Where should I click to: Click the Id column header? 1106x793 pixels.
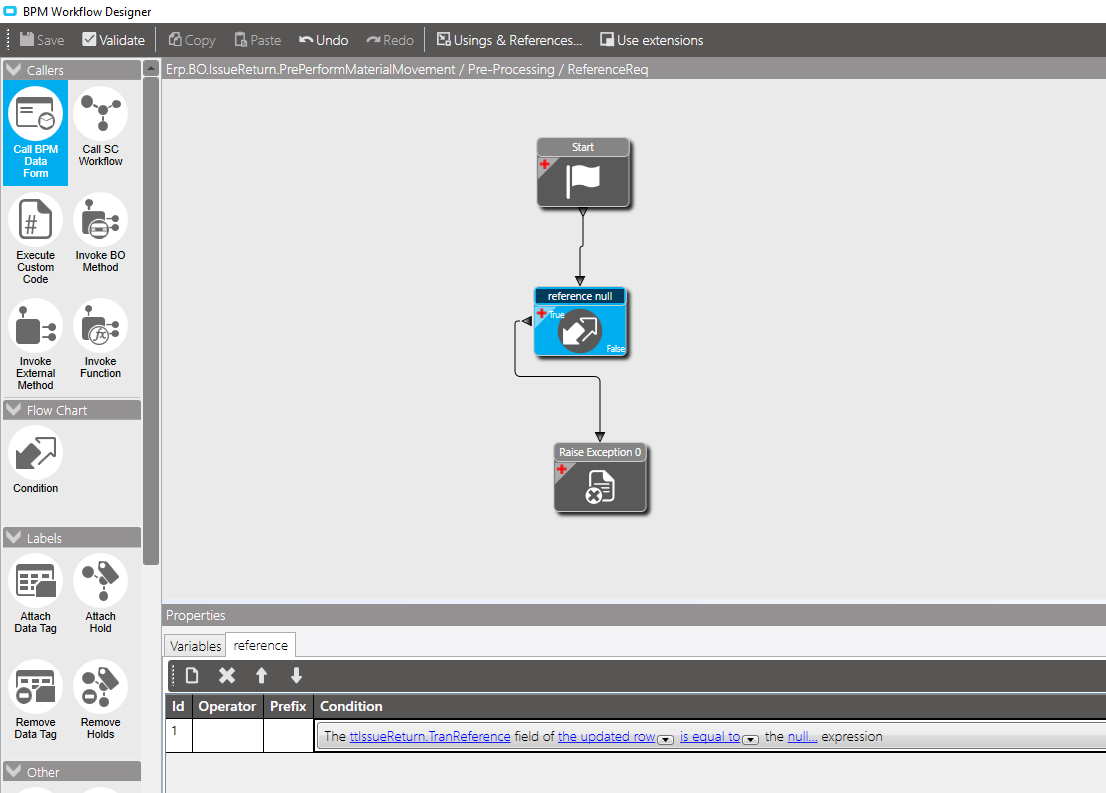(178, 706)
